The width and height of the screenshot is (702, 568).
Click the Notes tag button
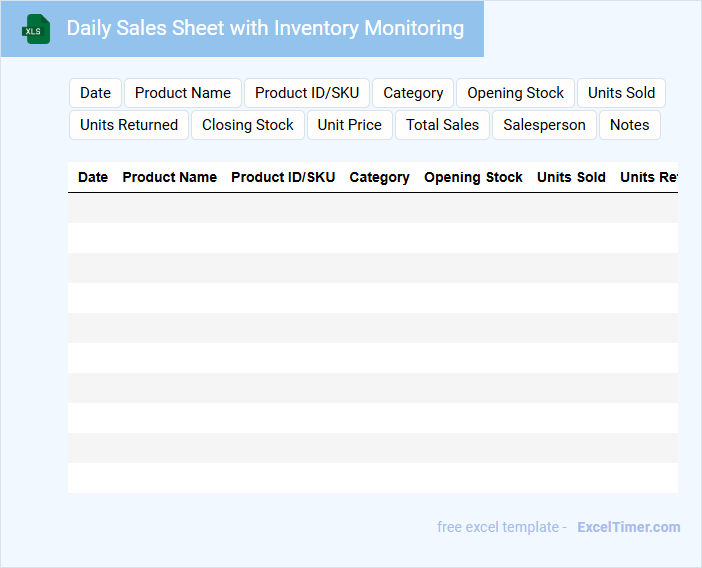(630, 125)
